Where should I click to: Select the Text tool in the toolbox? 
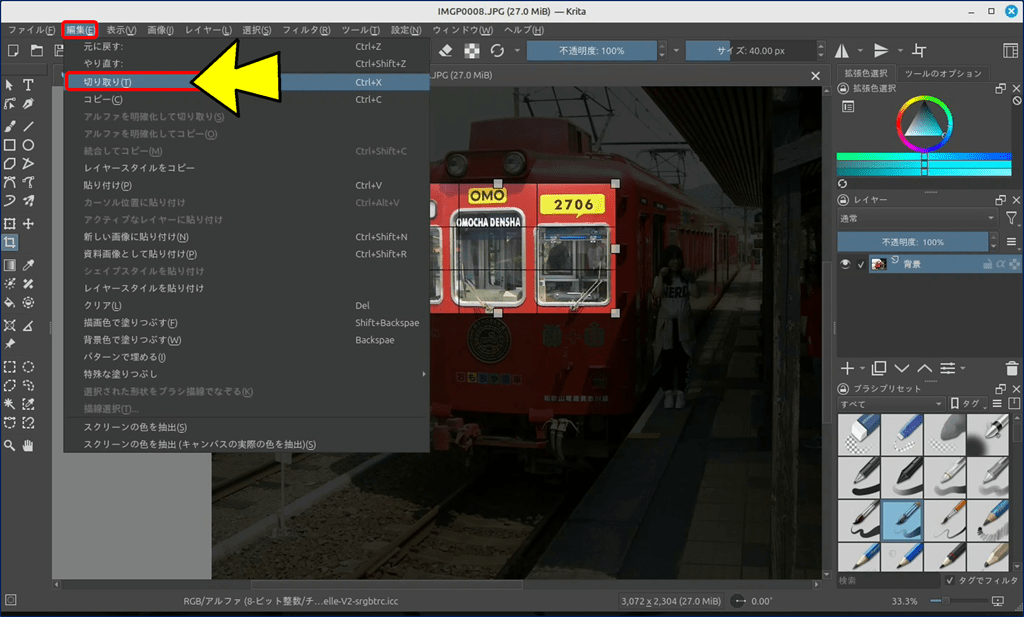coord(29,85)
